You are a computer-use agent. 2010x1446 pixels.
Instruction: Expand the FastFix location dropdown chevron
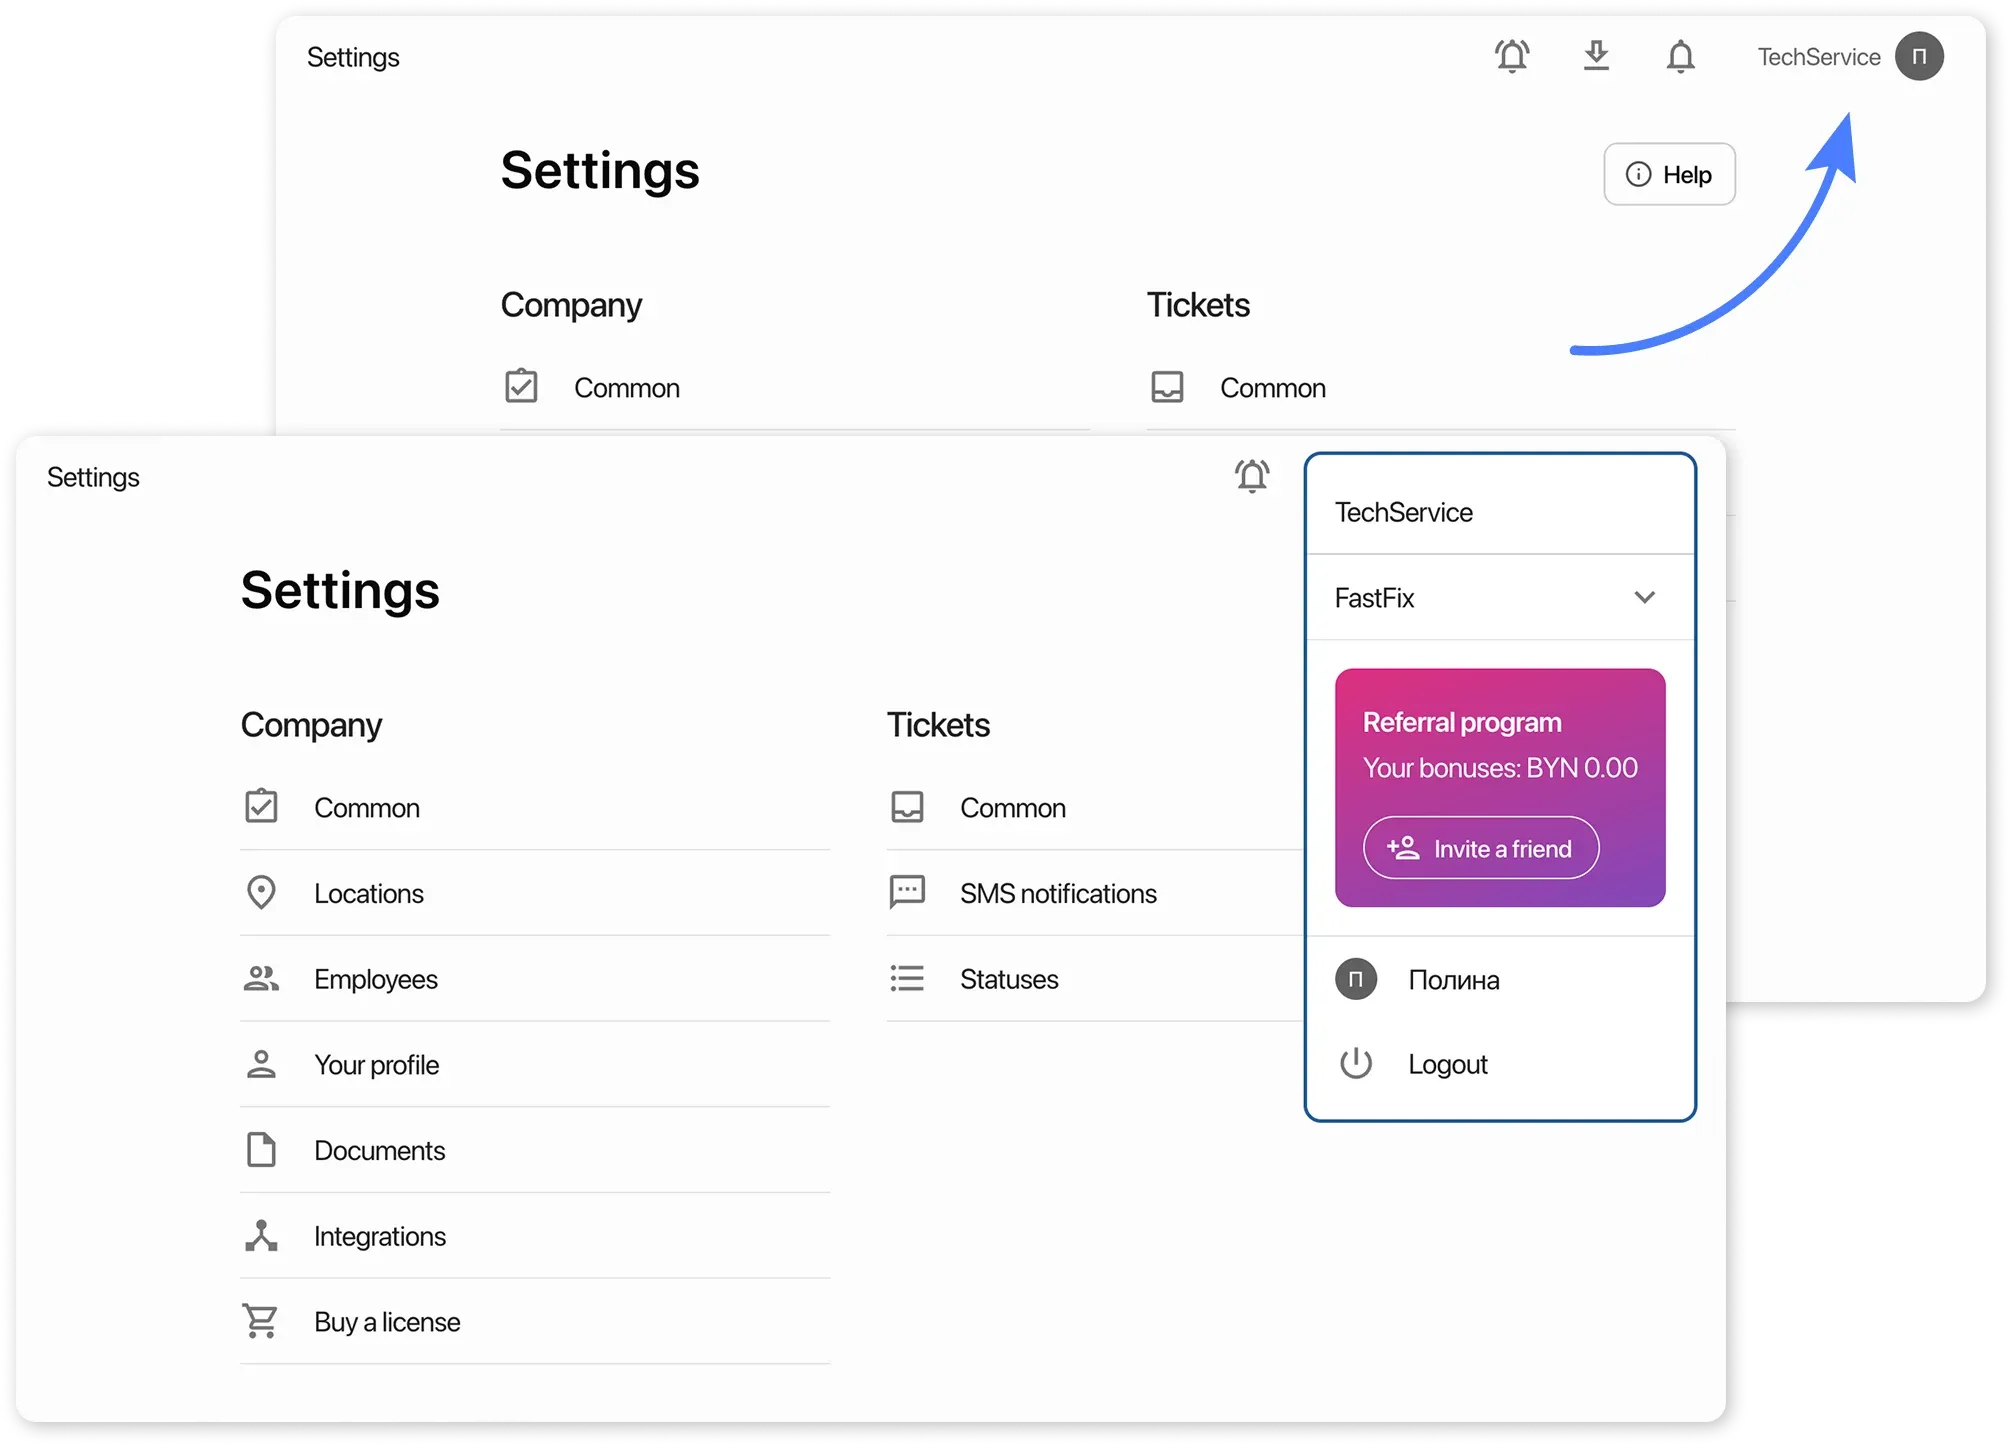[x=1644, y=598]
